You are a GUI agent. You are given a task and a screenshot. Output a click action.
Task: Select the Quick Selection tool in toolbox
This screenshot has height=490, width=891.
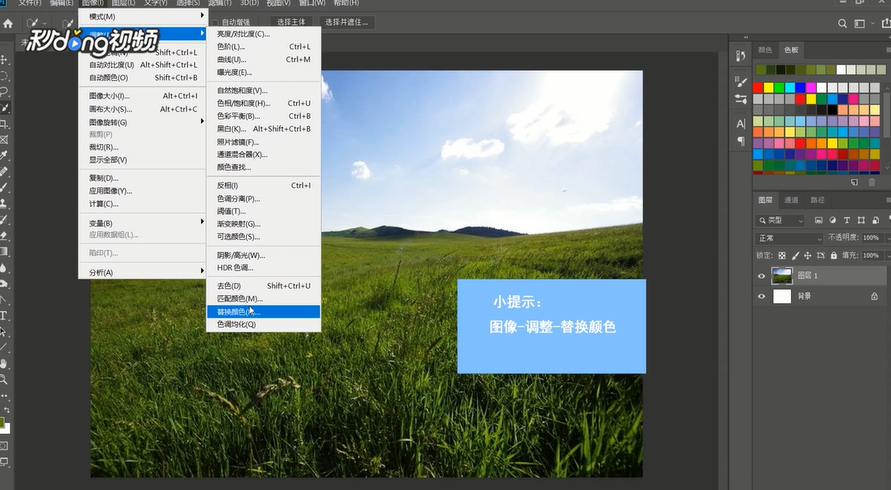click(x=4, y=107)
